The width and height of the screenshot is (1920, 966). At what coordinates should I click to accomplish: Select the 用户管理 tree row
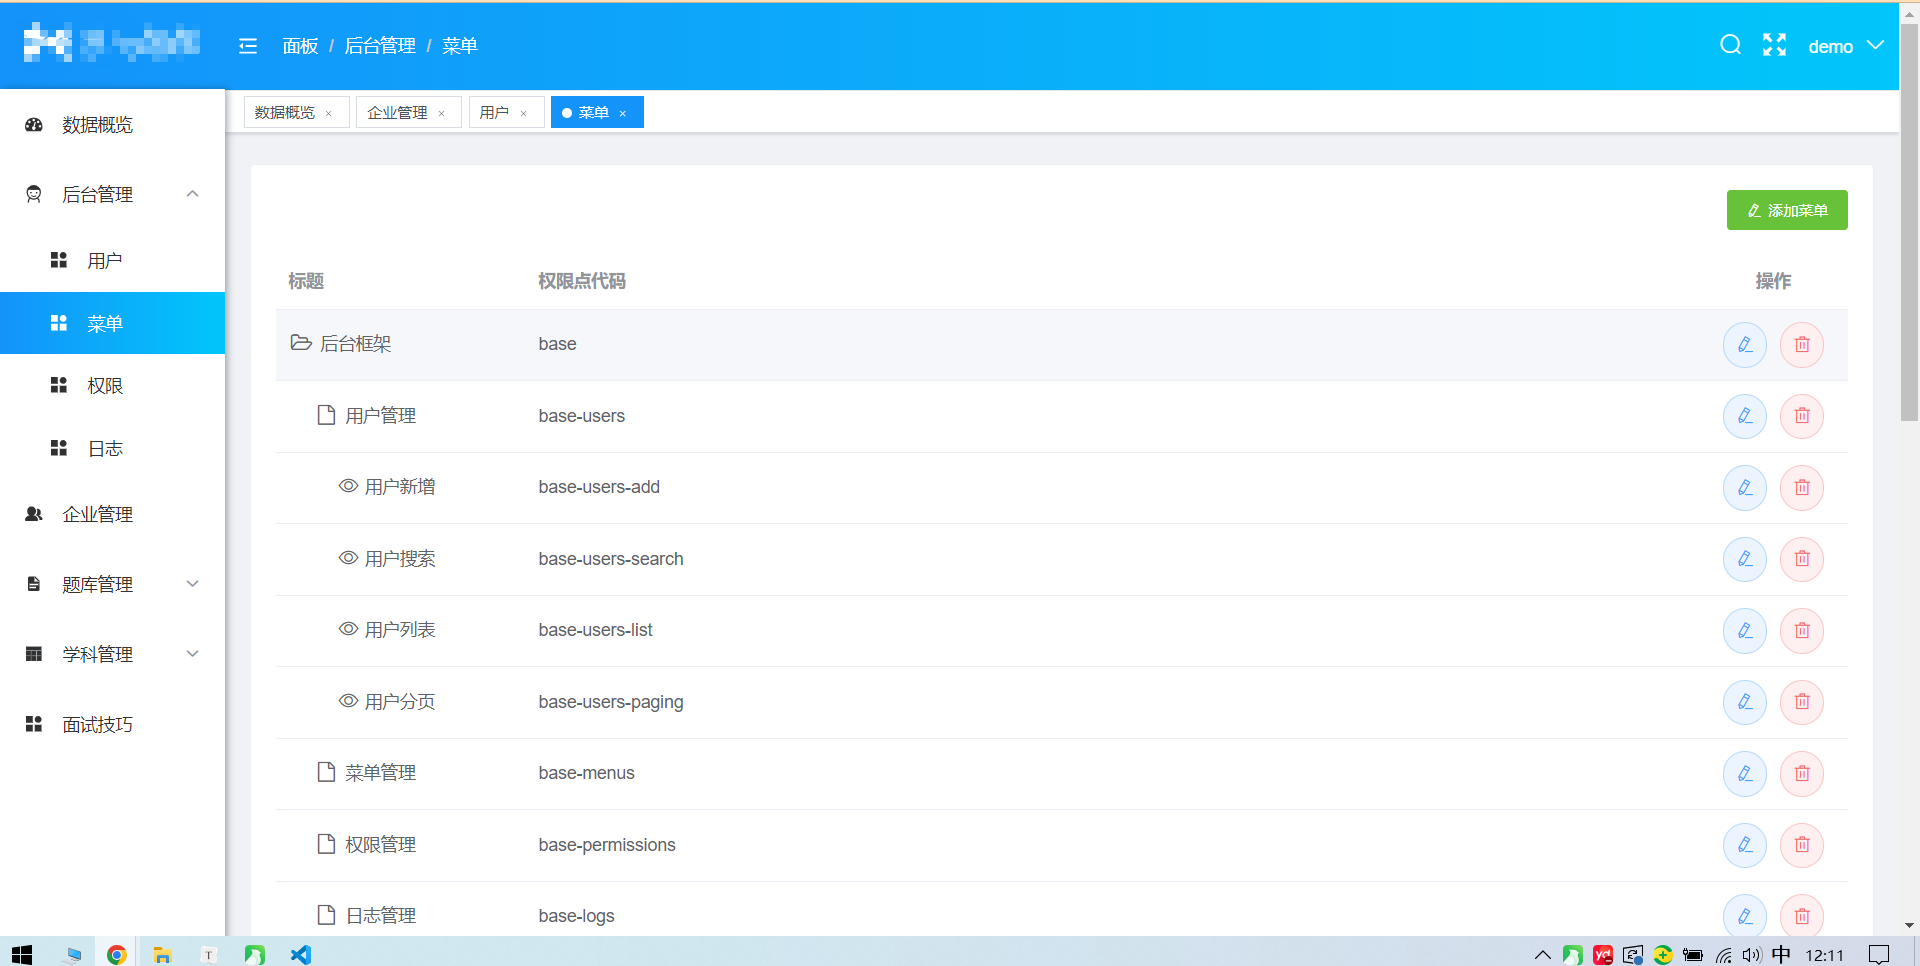(1061, 416)
